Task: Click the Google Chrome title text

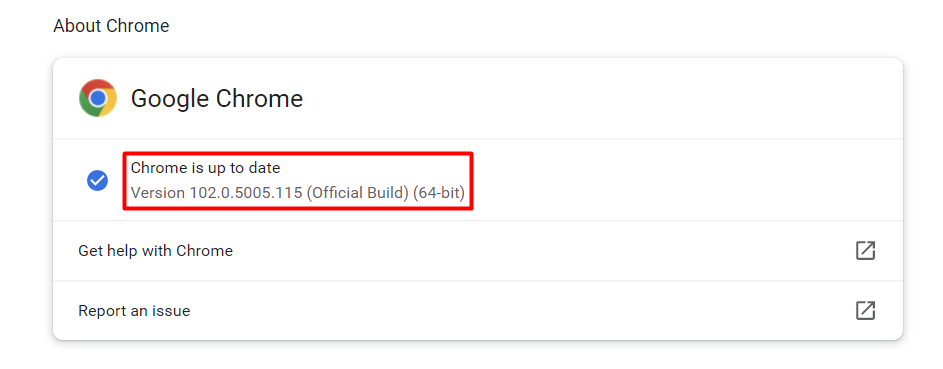Action: click(217, 99)
